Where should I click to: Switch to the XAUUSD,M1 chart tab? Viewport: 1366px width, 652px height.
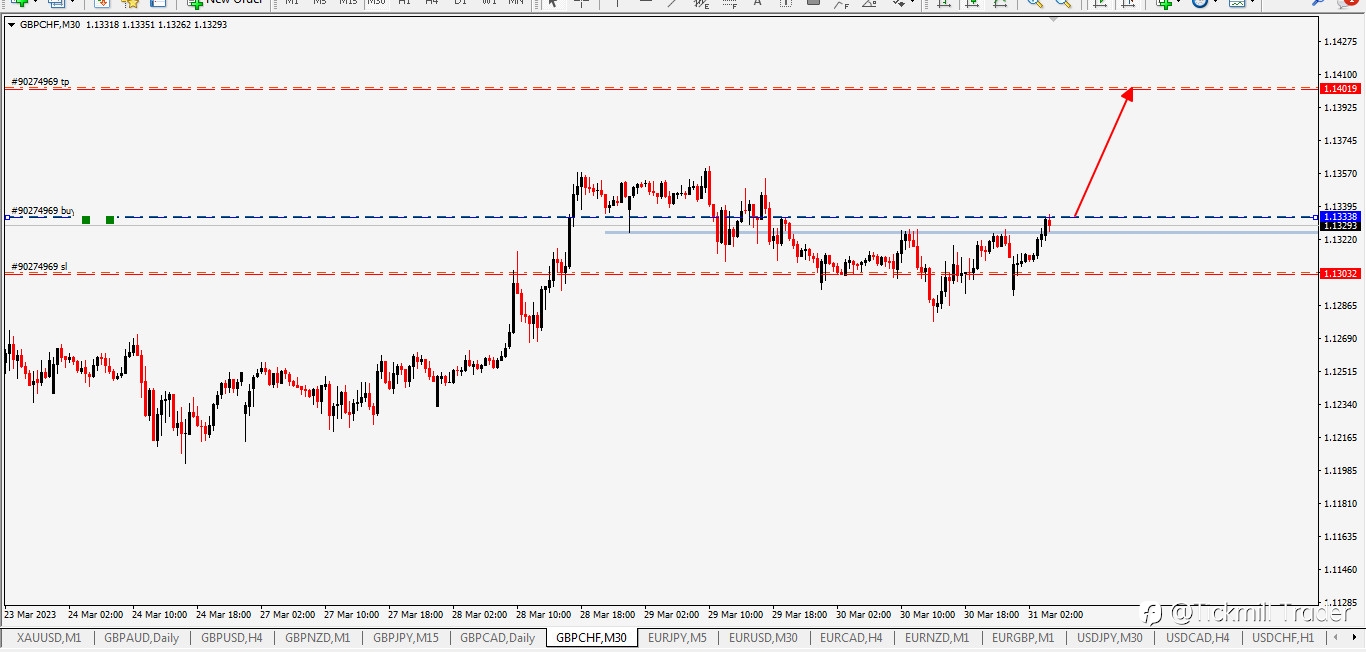point(49,637)
